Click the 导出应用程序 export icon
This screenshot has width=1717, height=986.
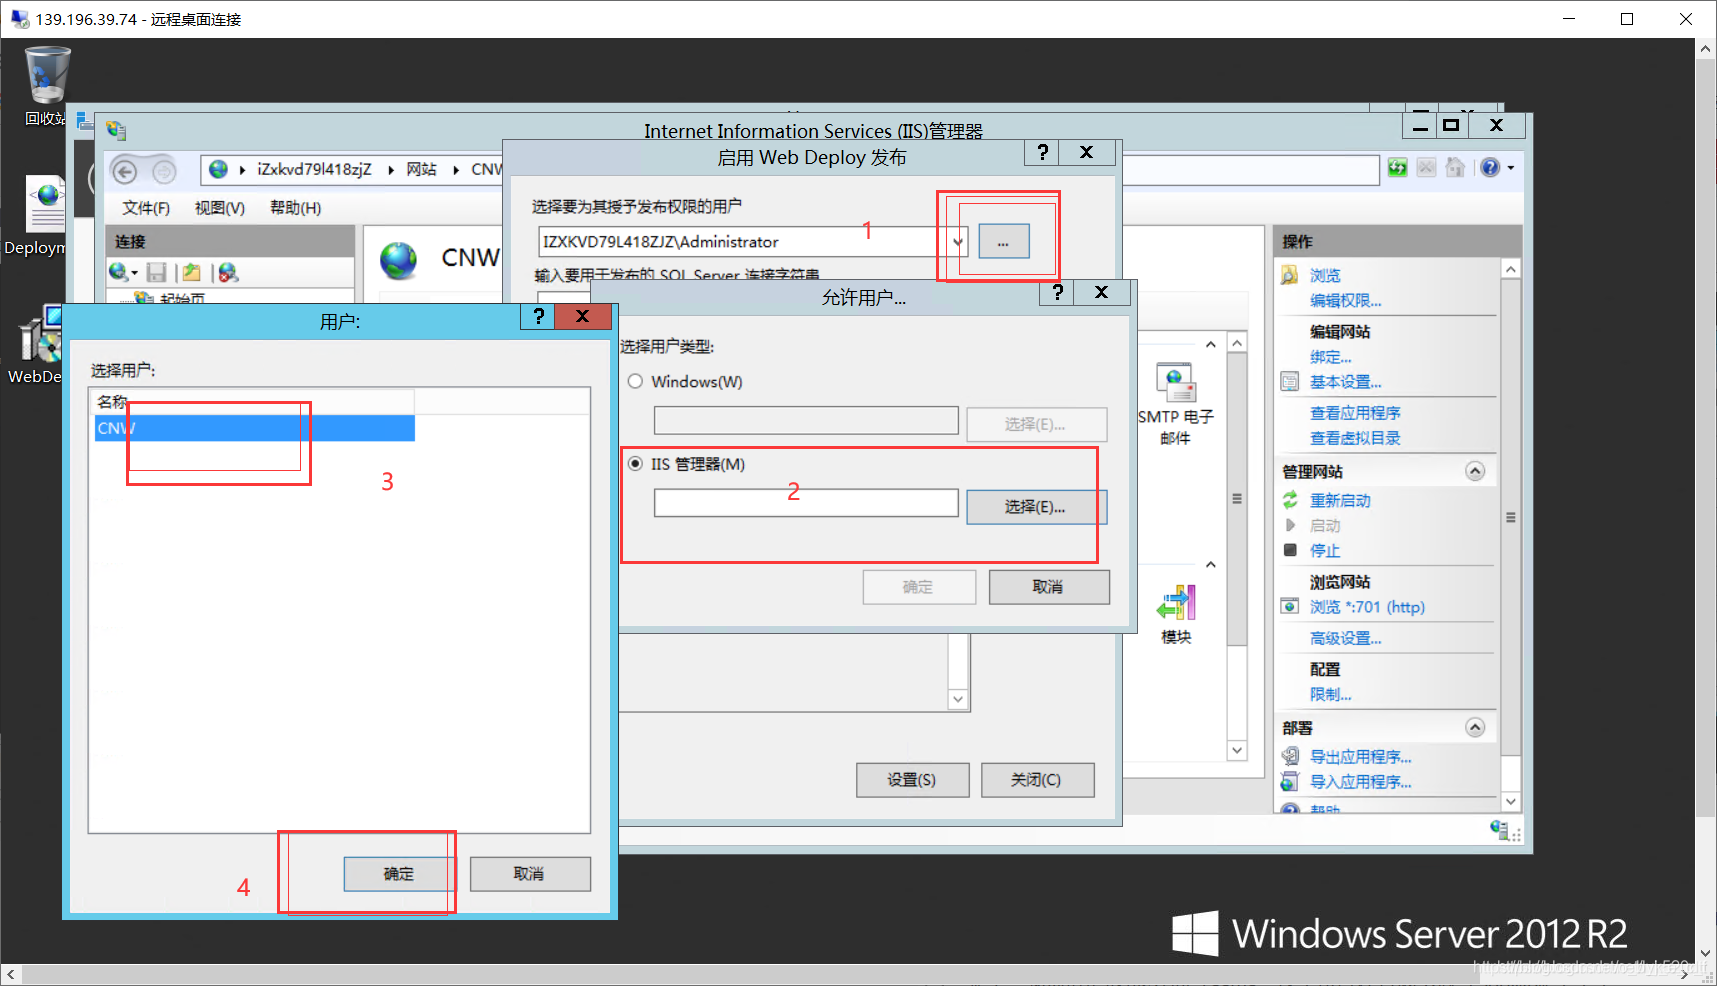1290,756
